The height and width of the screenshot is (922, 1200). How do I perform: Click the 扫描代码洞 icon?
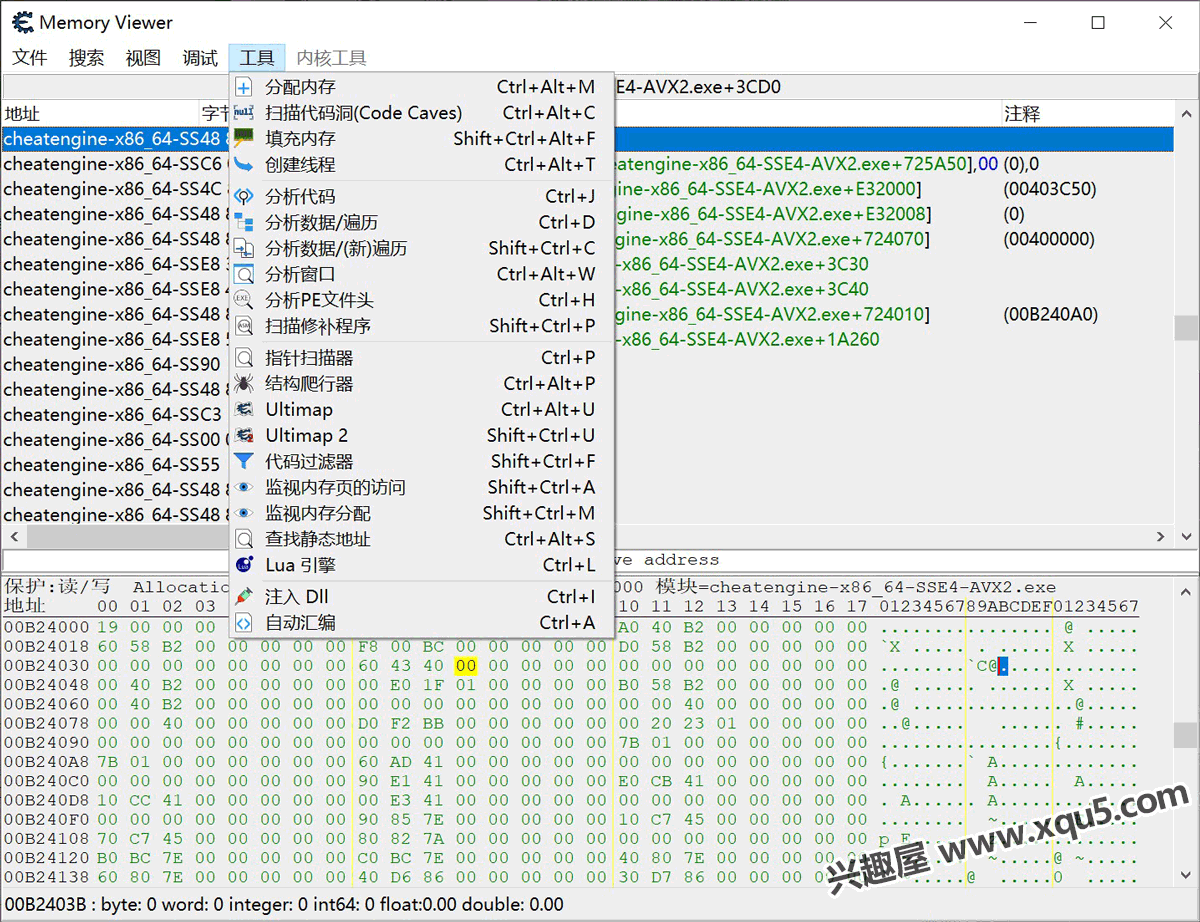click(244, 113)
